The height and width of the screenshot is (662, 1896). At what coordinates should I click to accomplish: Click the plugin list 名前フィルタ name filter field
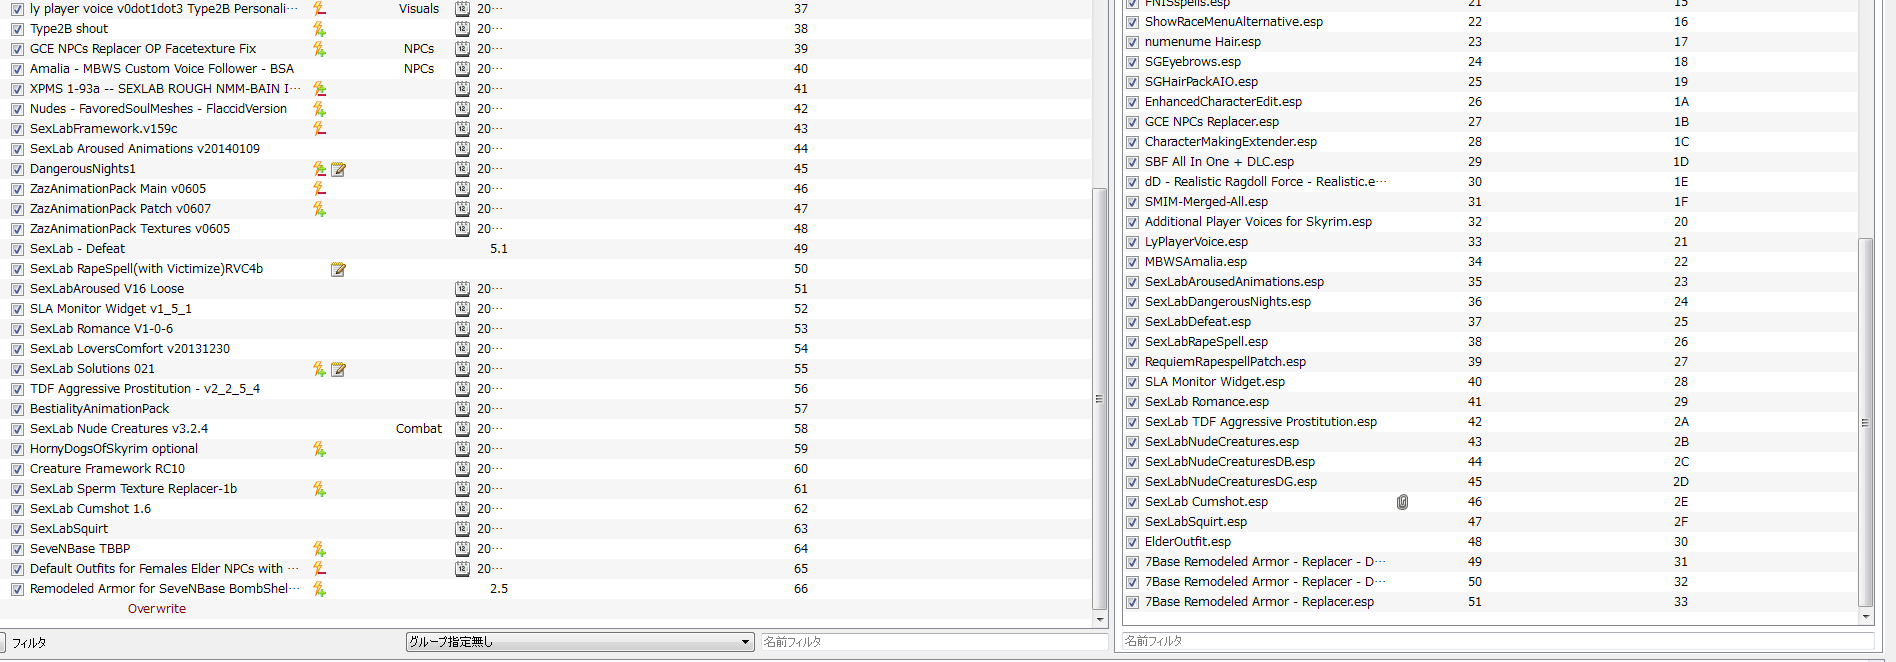click(x=1497, y=641)
